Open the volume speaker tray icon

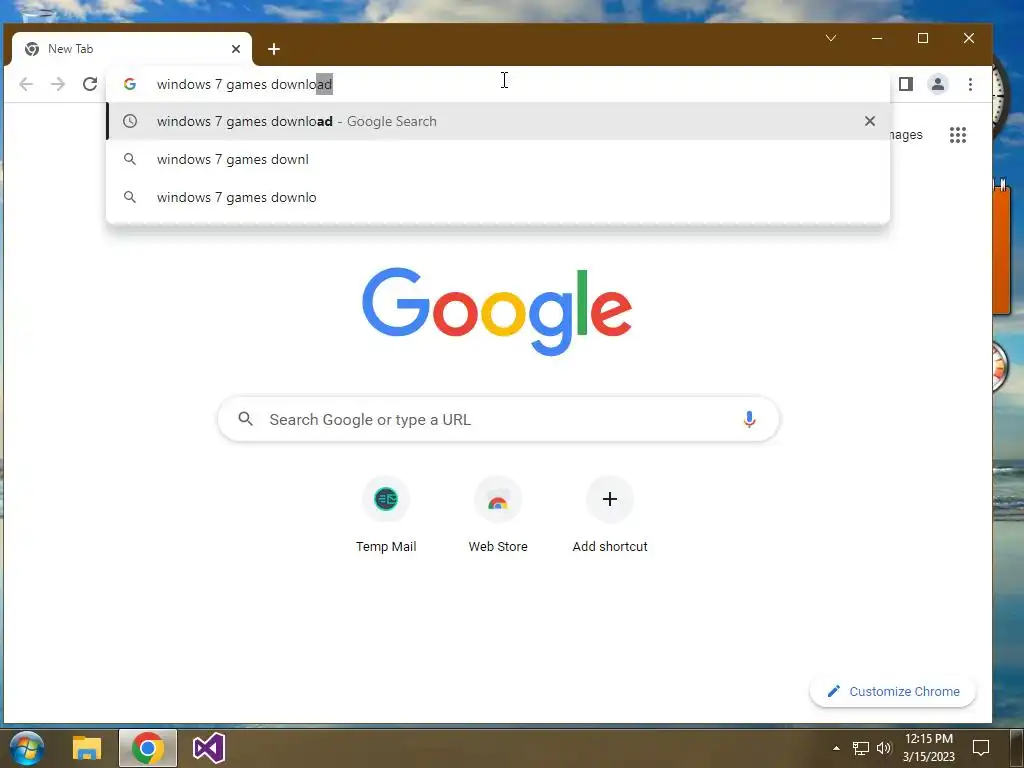[884, 748]
